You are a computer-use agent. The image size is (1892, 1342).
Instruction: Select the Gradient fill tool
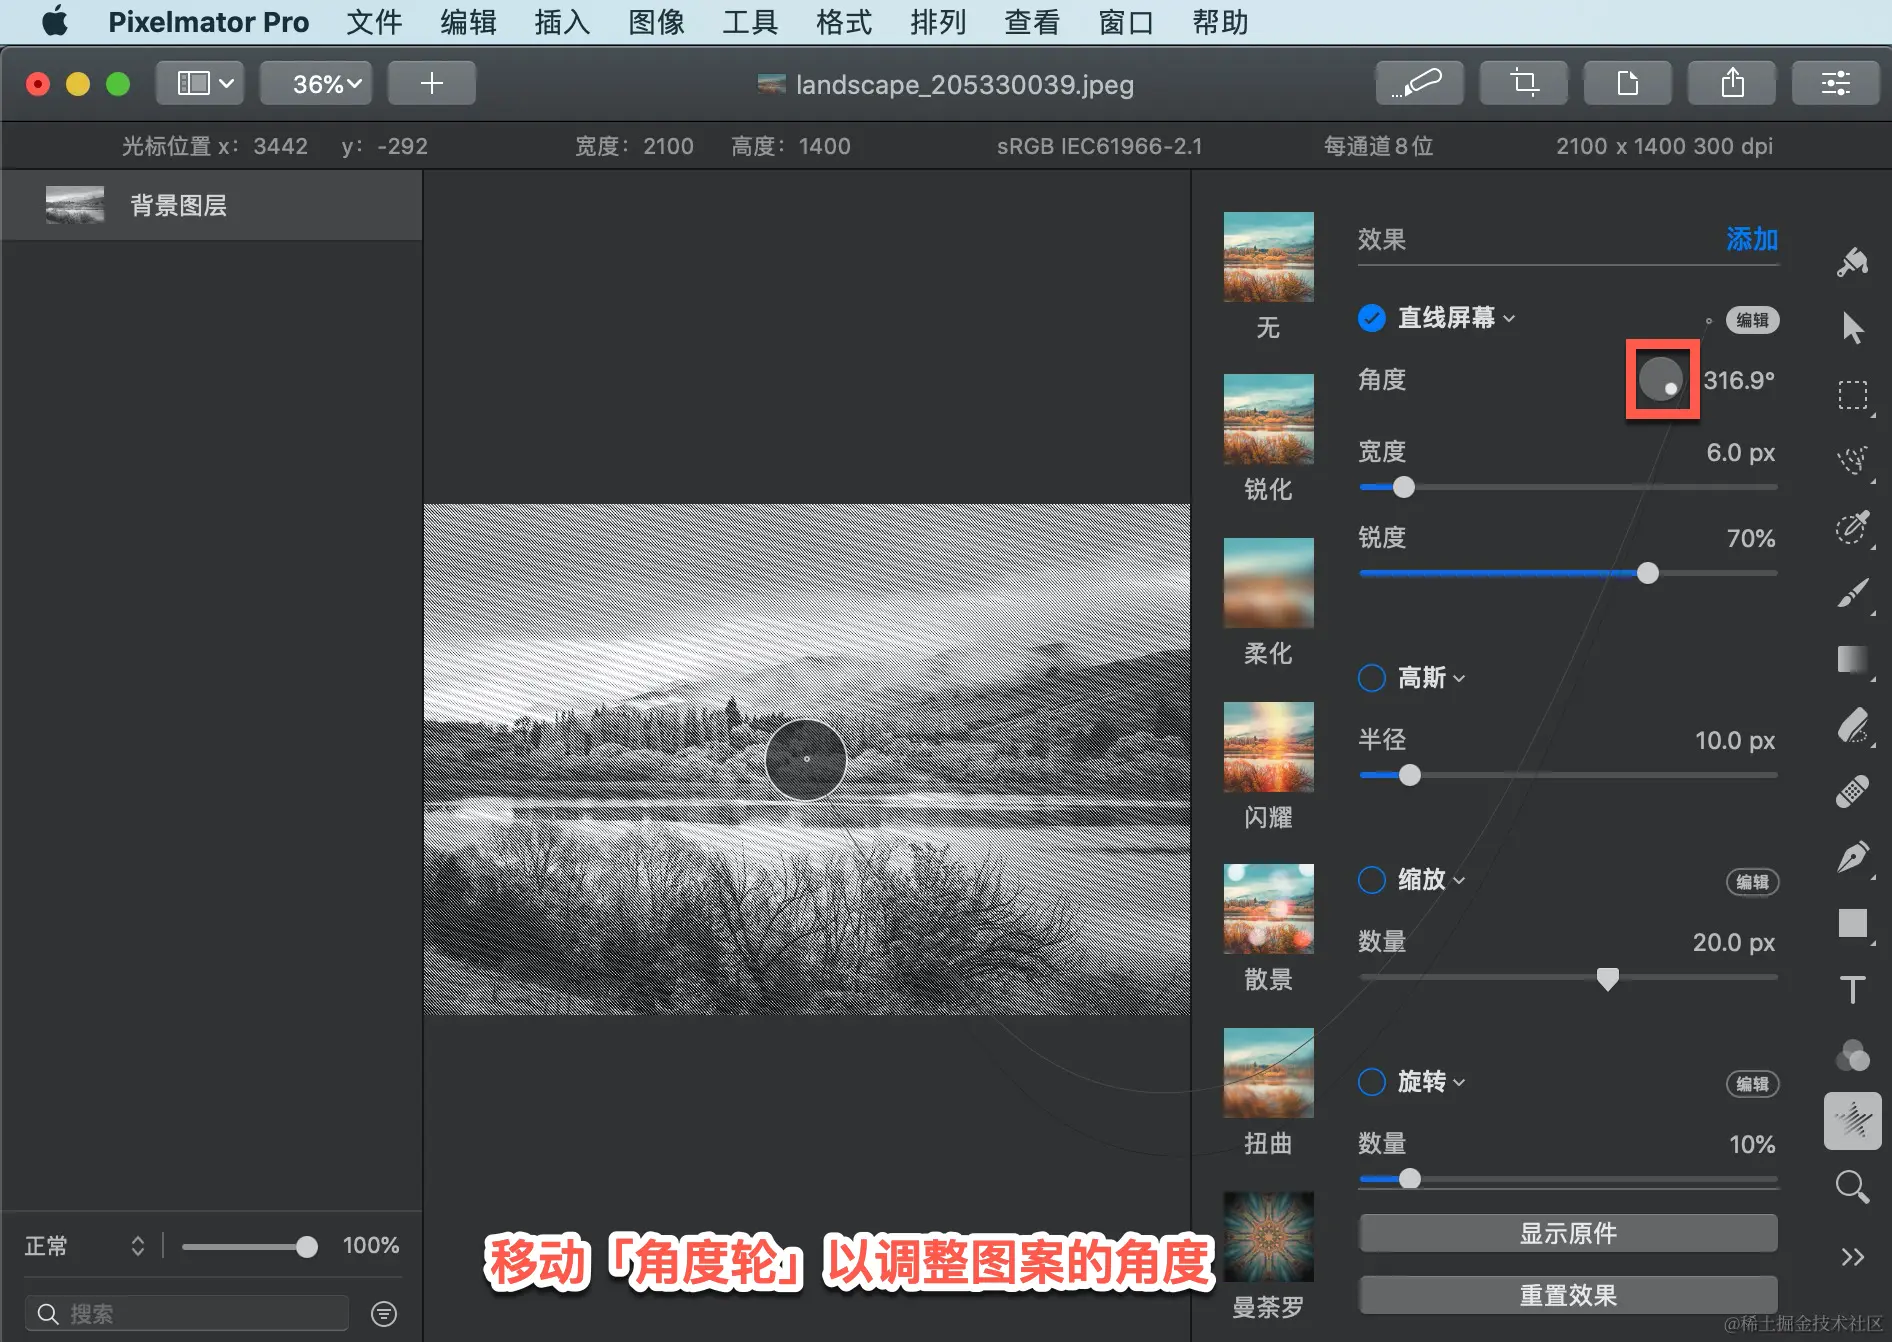[1852, 659]
